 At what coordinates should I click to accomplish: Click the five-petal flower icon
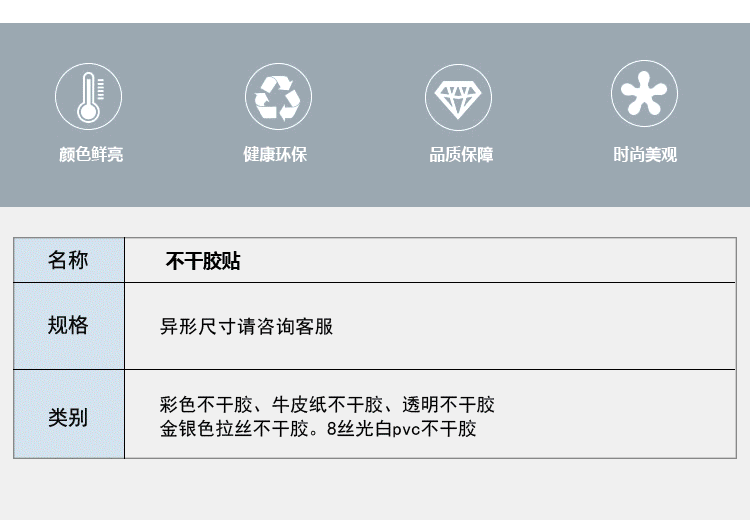tap(644, 93)
